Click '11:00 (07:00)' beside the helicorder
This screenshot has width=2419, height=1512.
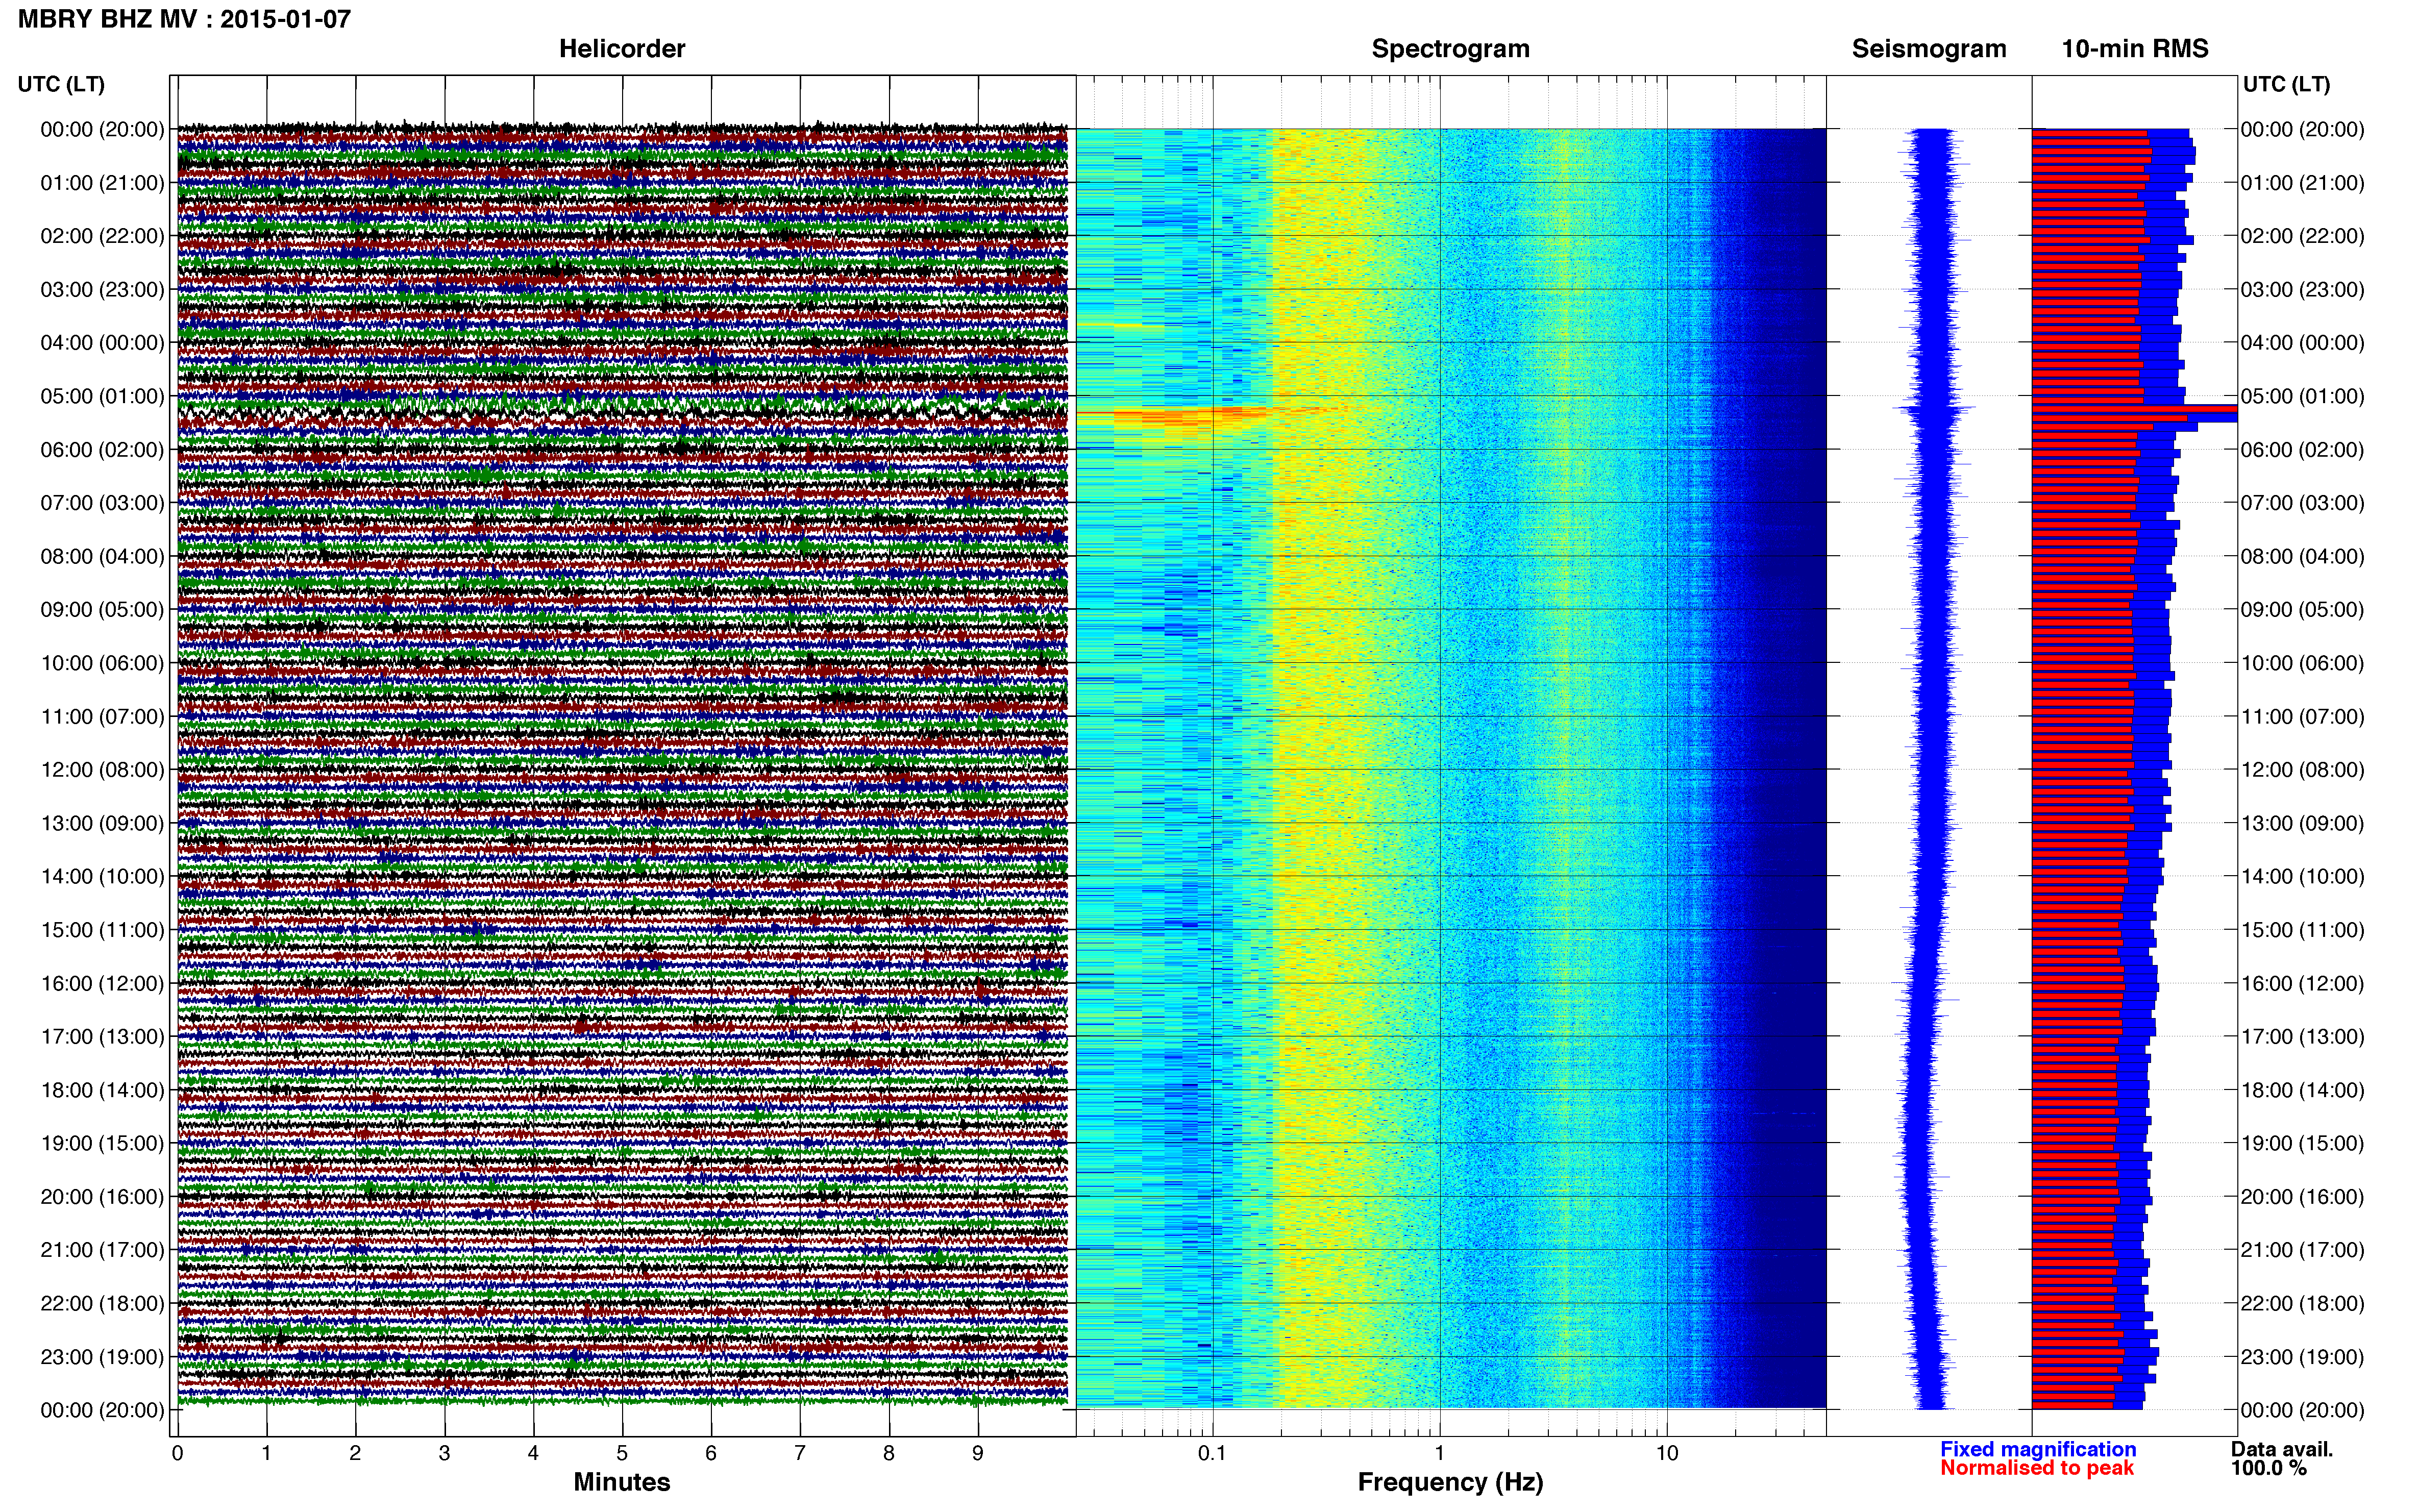[x=102, y=717]
